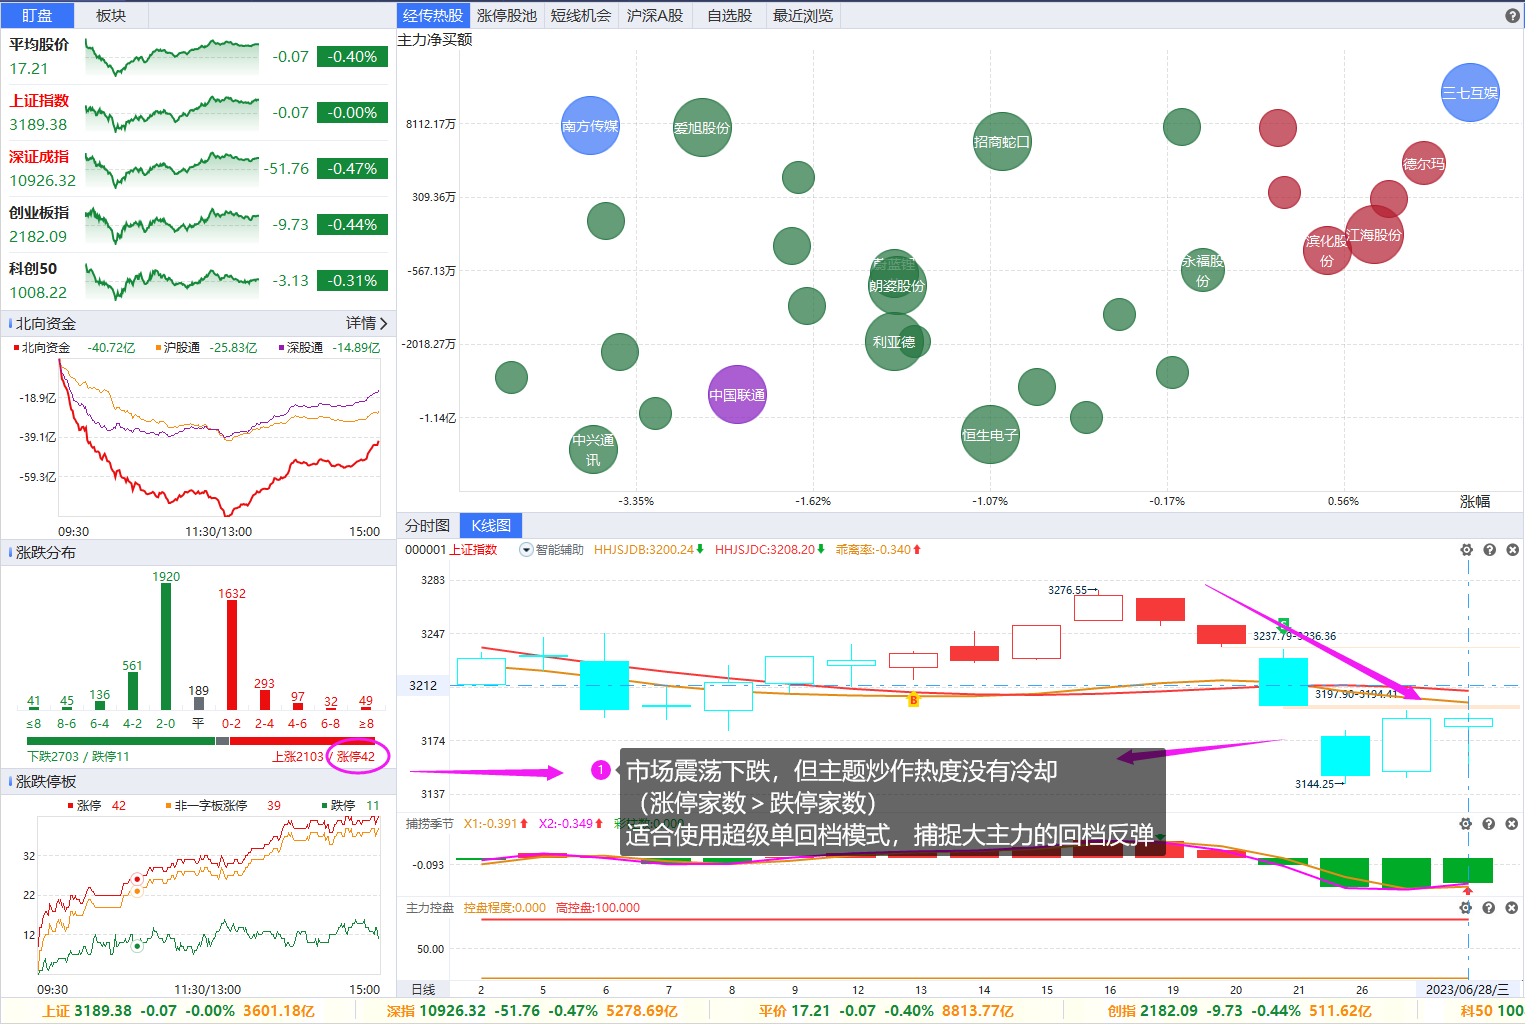Screen dimensions: 1525x1024
Task: Click the 中兴通讯 bubble
Action: 593,450
